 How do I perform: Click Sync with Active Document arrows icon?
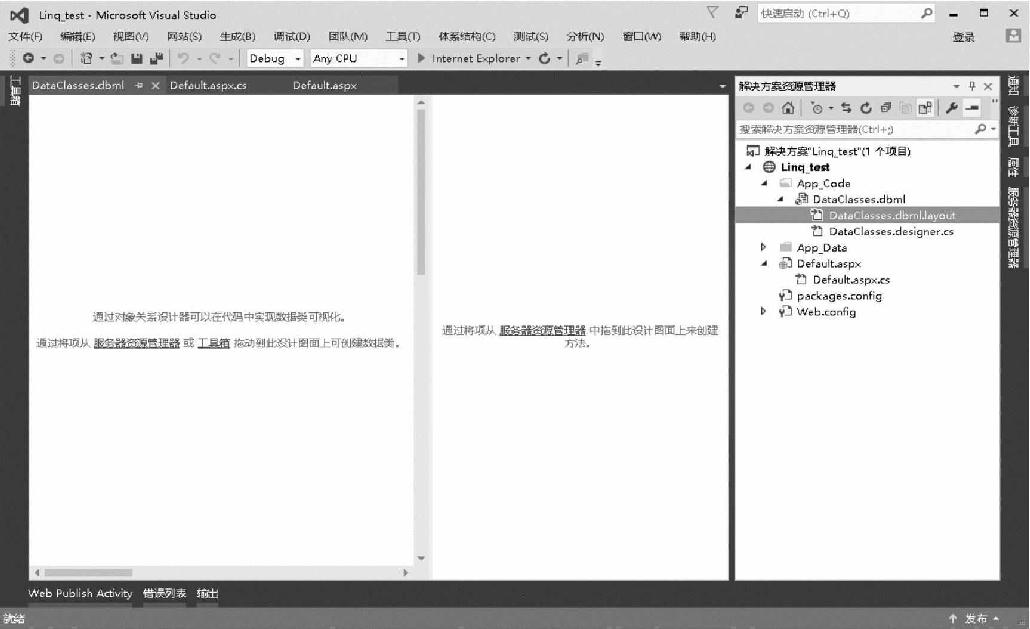pos(846,108)
